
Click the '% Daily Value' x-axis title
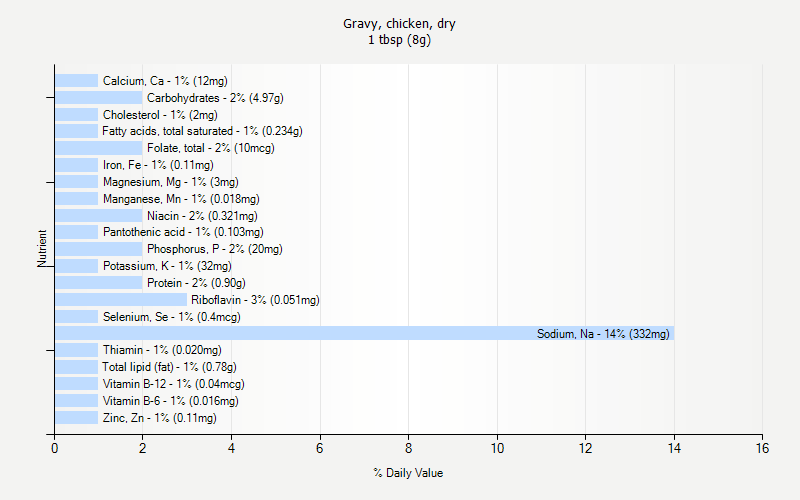408,473
